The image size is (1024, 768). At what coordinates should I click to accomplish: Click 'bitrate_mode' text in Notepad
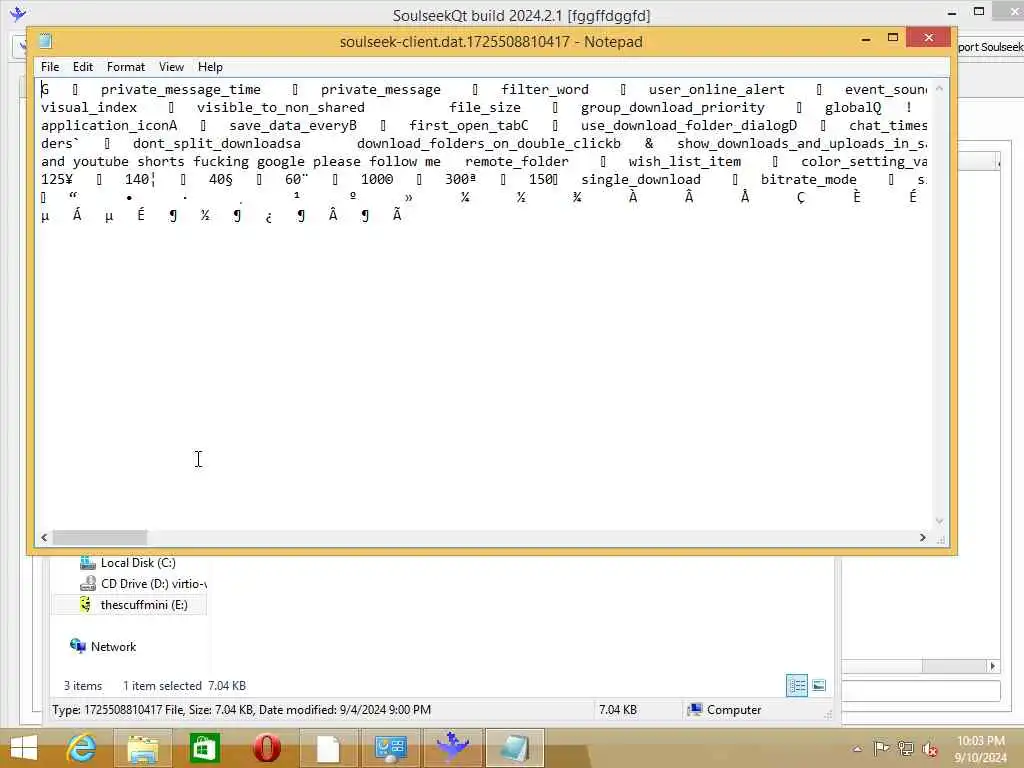(x=808, y=180)
